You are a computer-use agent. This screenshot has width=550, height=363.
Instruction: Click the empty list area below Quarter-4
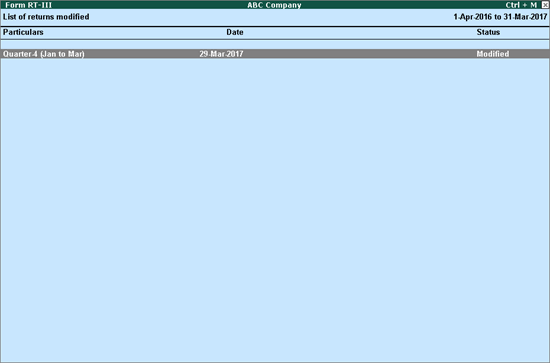[x=275, y=210]
